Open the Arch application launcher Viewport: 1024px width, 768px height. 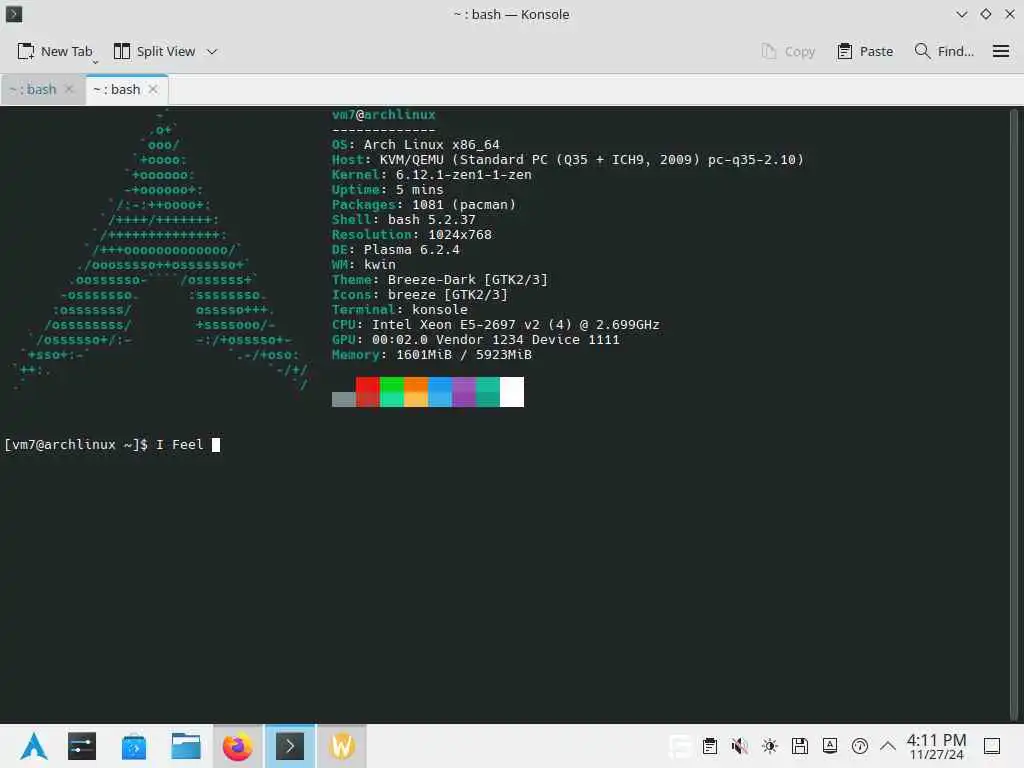tap(33, 746)
